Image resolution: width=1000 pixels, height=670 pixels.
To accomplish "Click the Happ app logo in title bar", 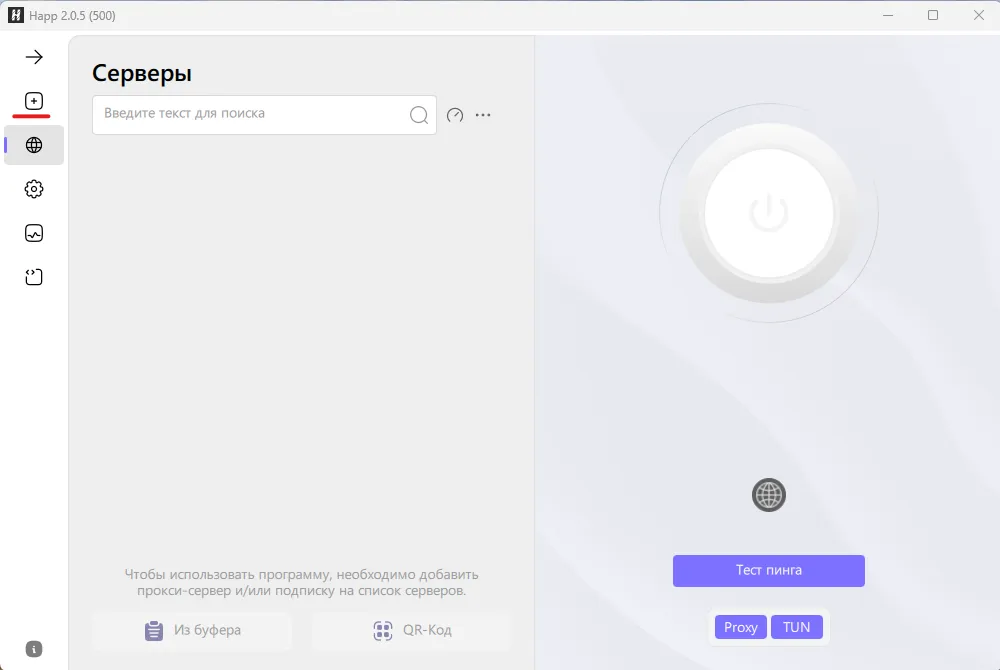I will [x=15, y=15].
